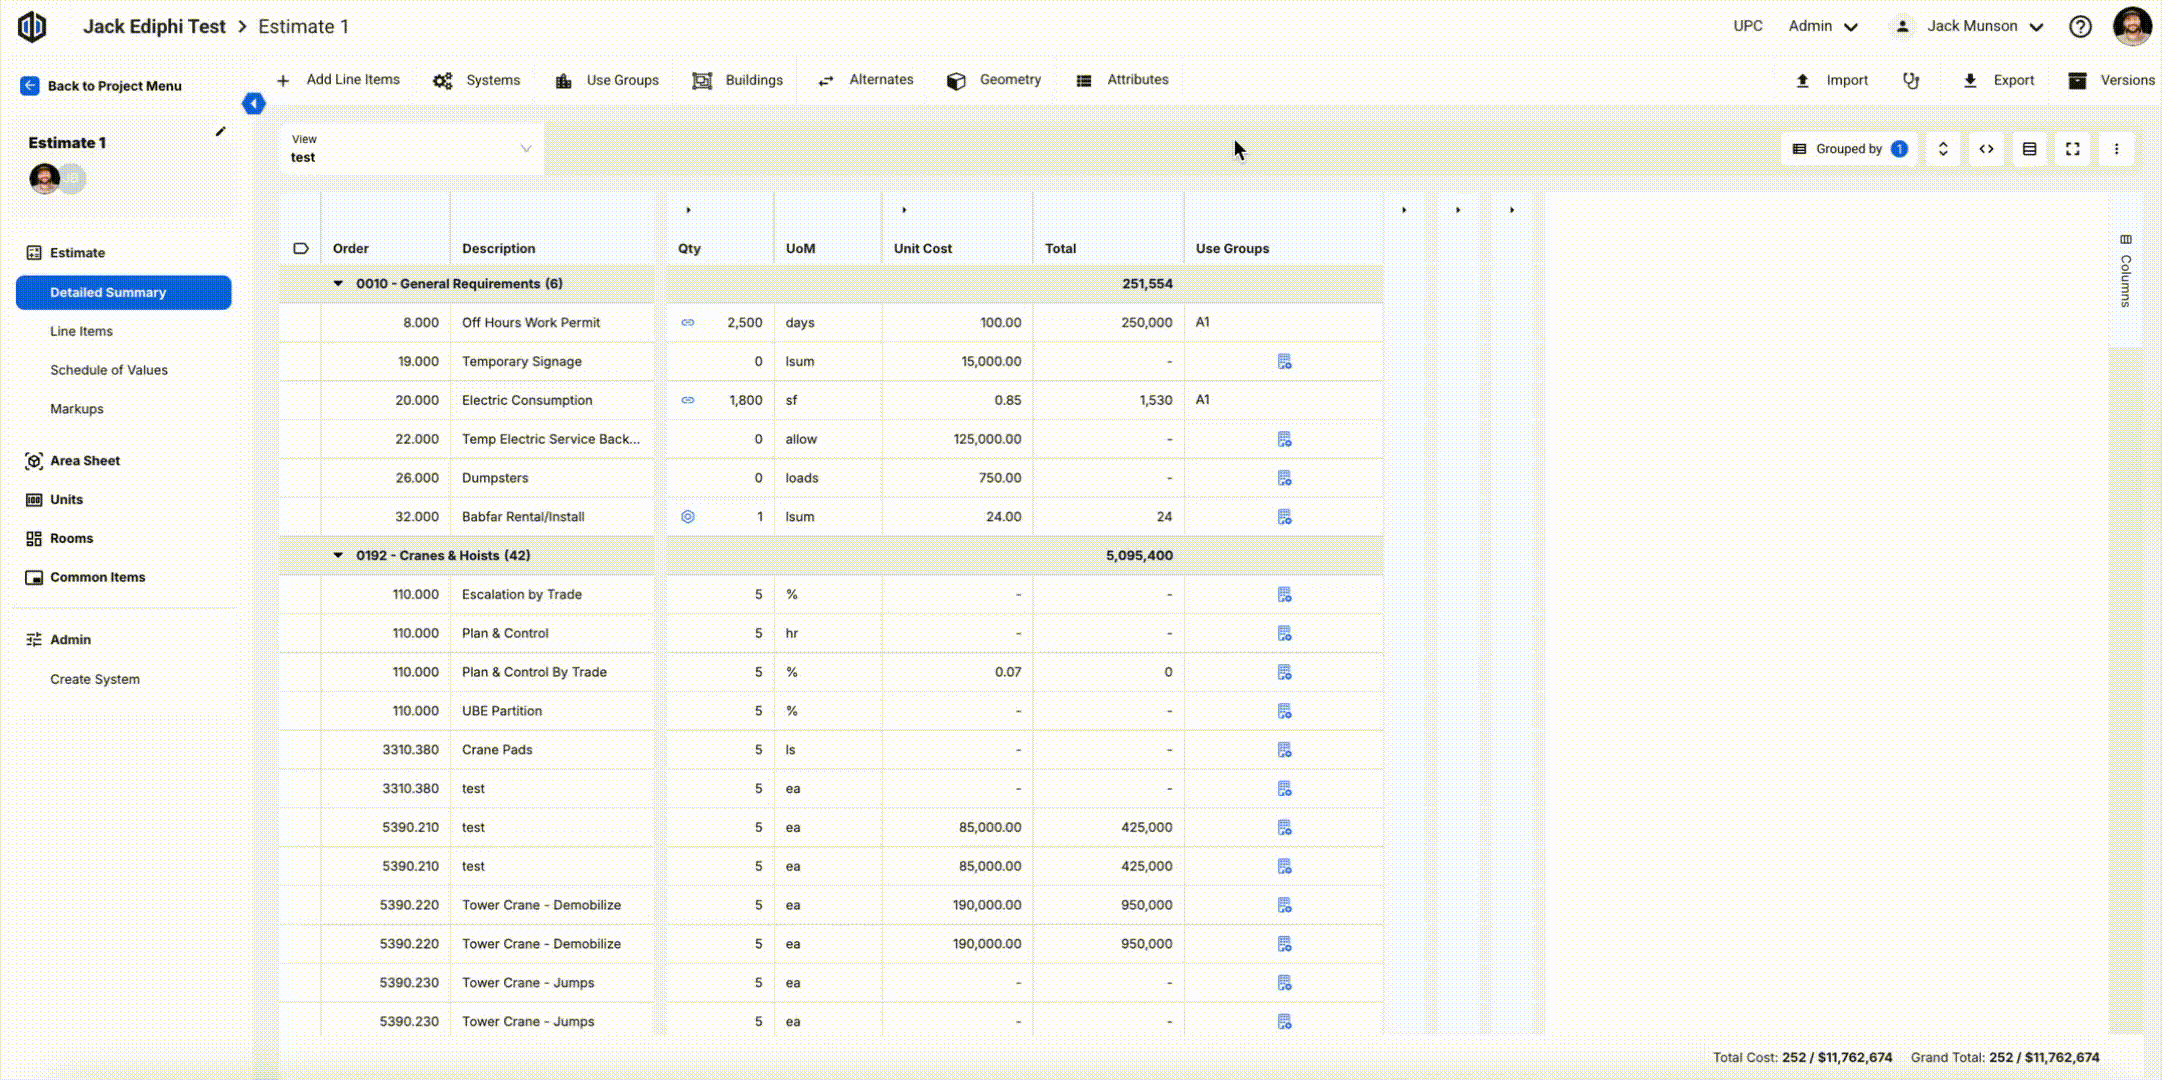
Task: Click the fullscreen expand icon
Action: 2072,149
